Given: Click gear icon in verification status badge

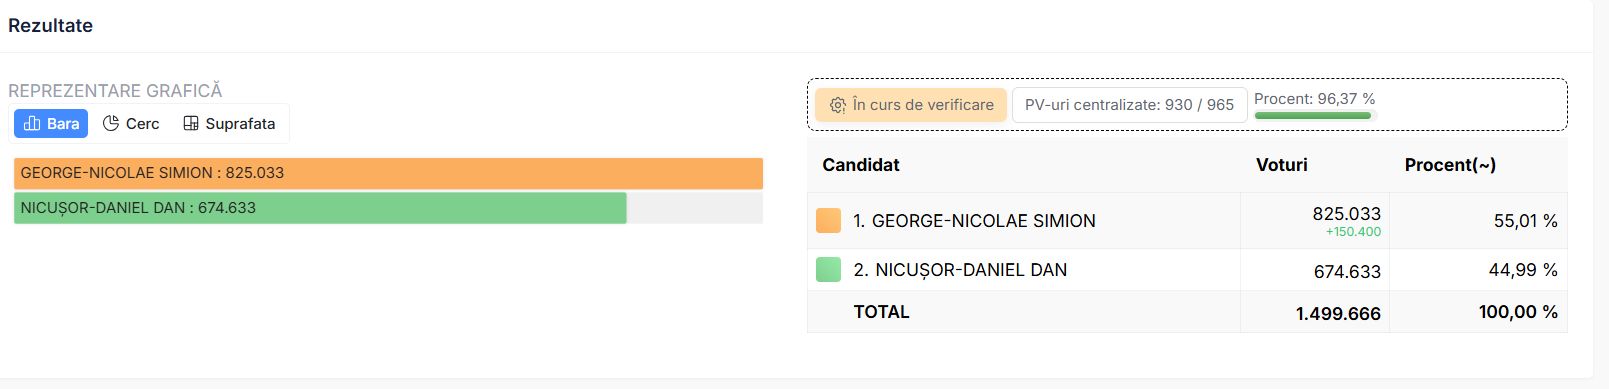Looking at the screenshot, I should (x=838, y=105).
